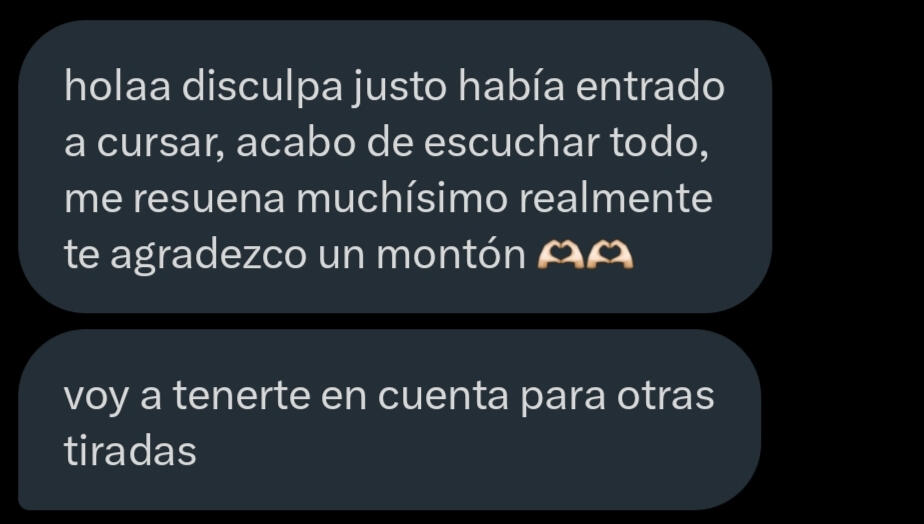This screenshot has width=924, height=524.
Task: Select the message bubble starting with holaa disculpa
Action: pyautogui.click(x=395, y=166)
